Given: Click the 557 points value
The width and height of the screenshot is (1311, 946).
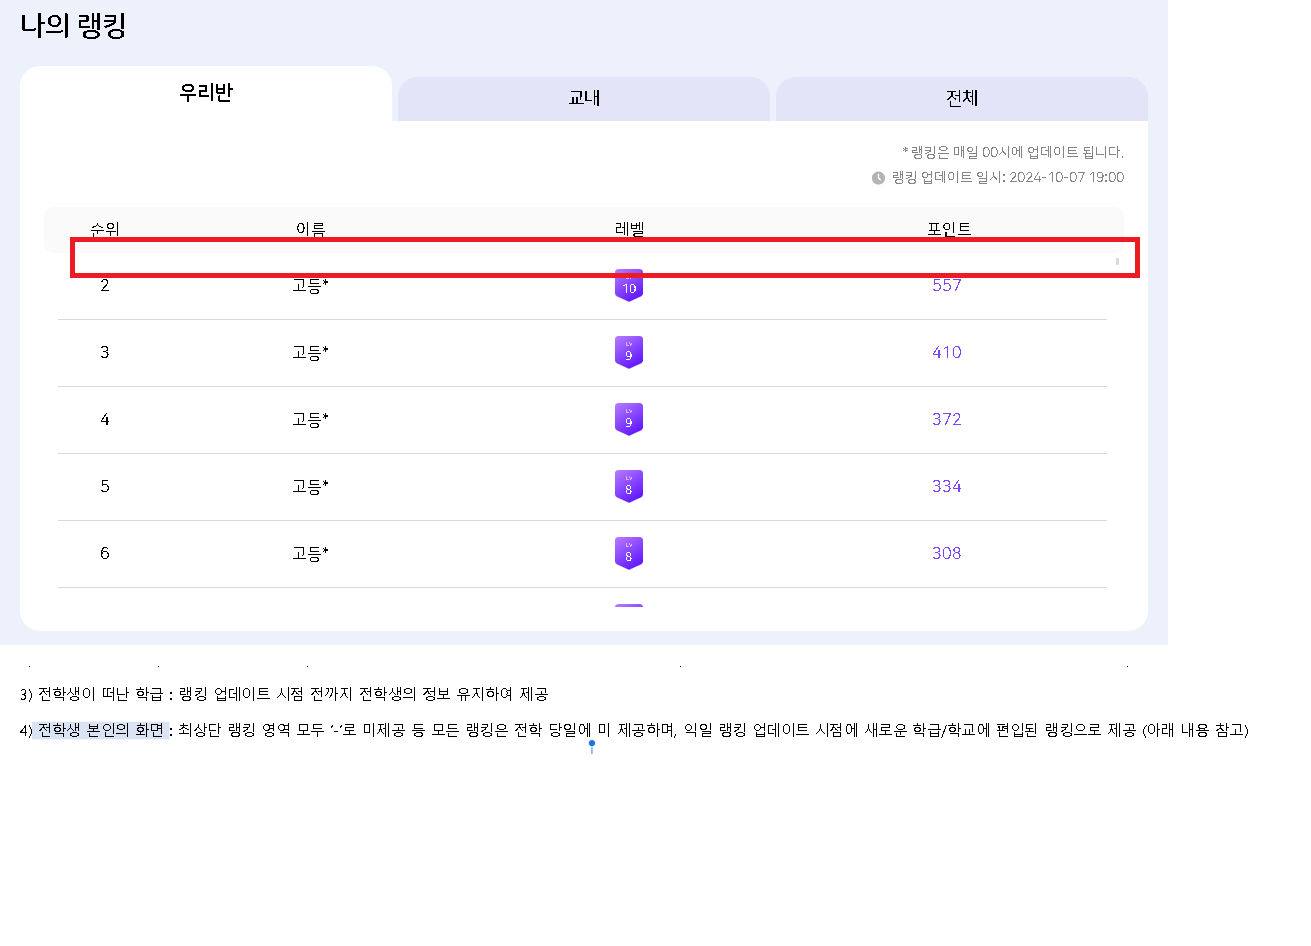Looking at the screenshot, I should click(x=946, y=286).
